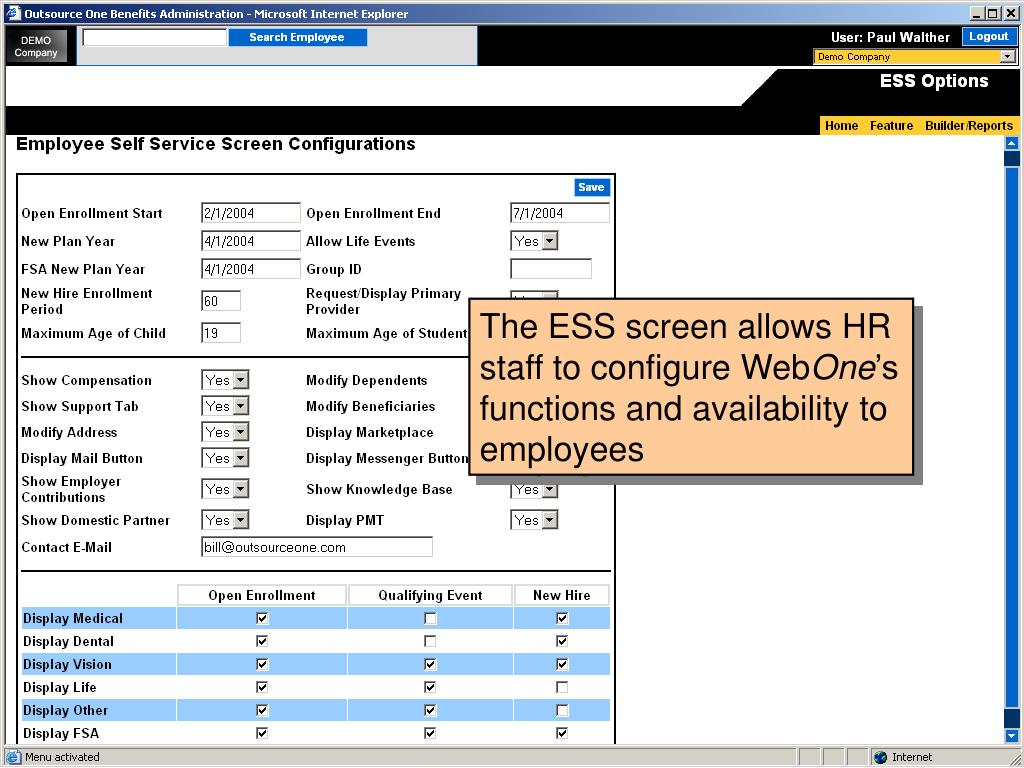Open the Allow Life Events dropdown
This screenshot has width=1024, height=768.
(x=549, y=241)
